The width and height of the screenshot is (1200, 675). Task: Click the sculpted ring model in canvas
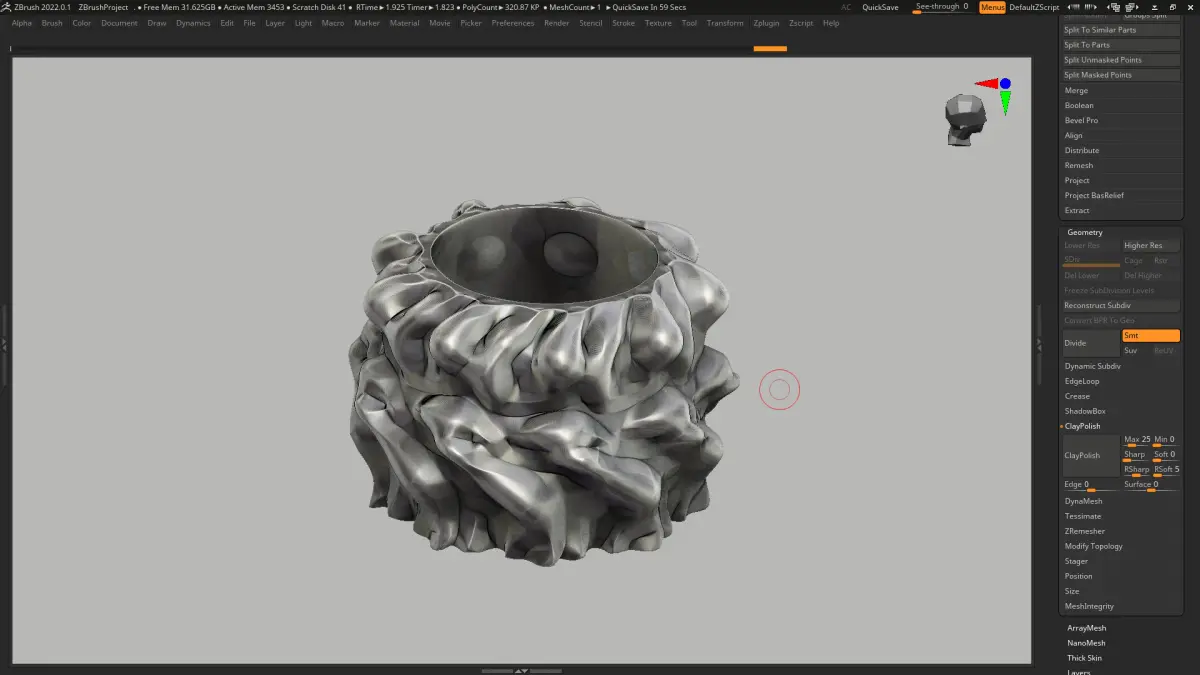pyautogui.click(x=543, y=380)
